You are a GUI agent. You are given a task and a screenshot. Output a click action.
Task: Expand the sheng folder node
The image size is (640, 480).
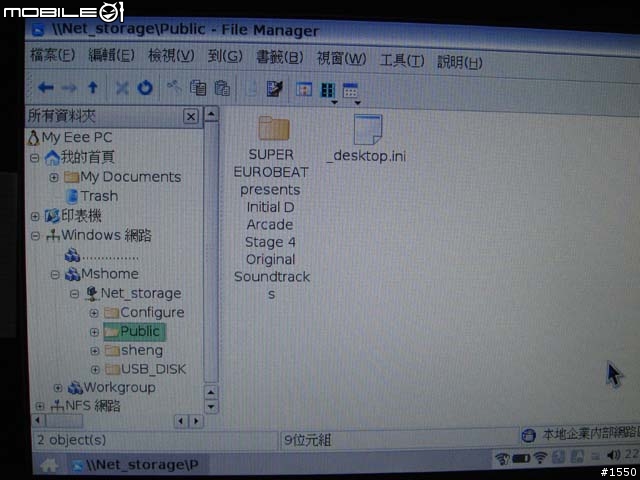click(95, 351)
